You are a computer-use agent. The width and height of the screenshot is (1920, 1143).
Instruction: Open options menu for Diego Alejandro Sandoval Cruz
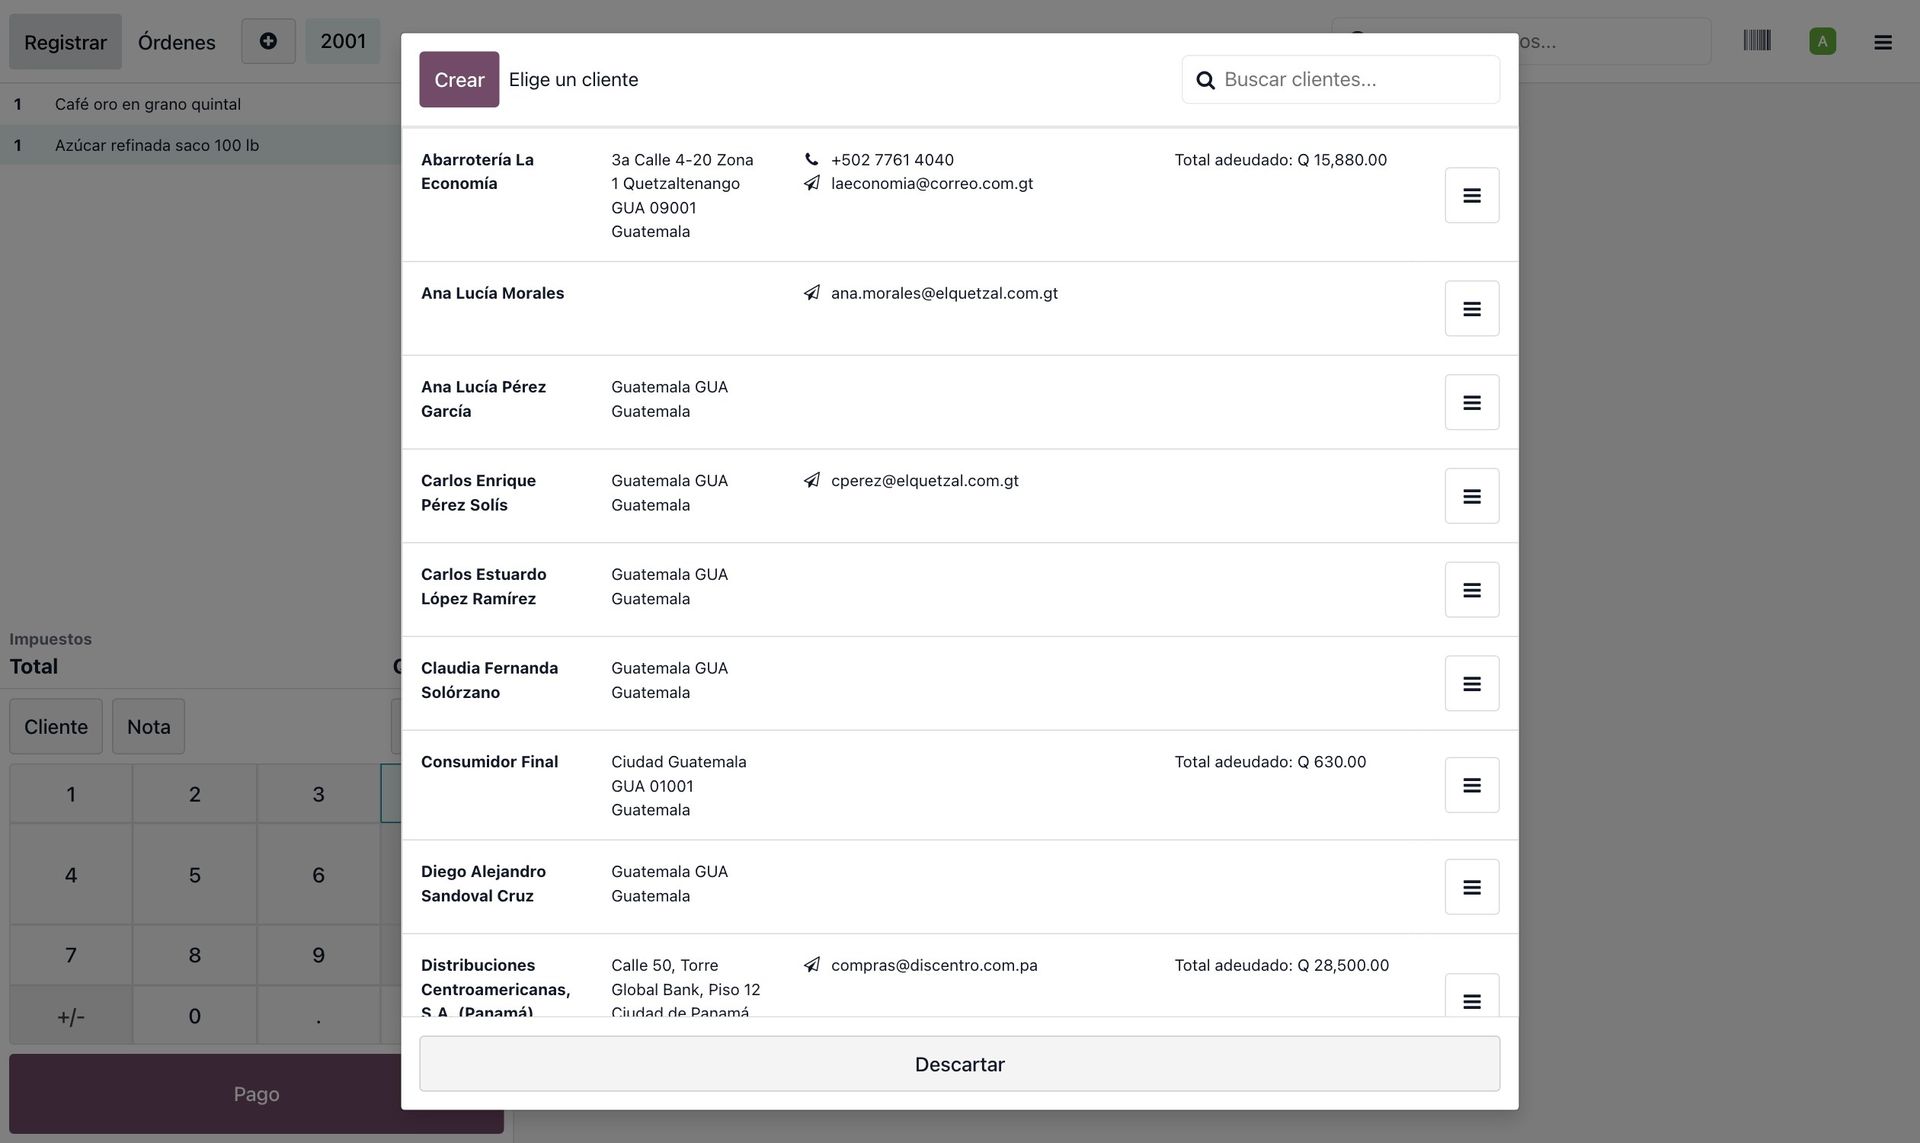[1471, 887]
